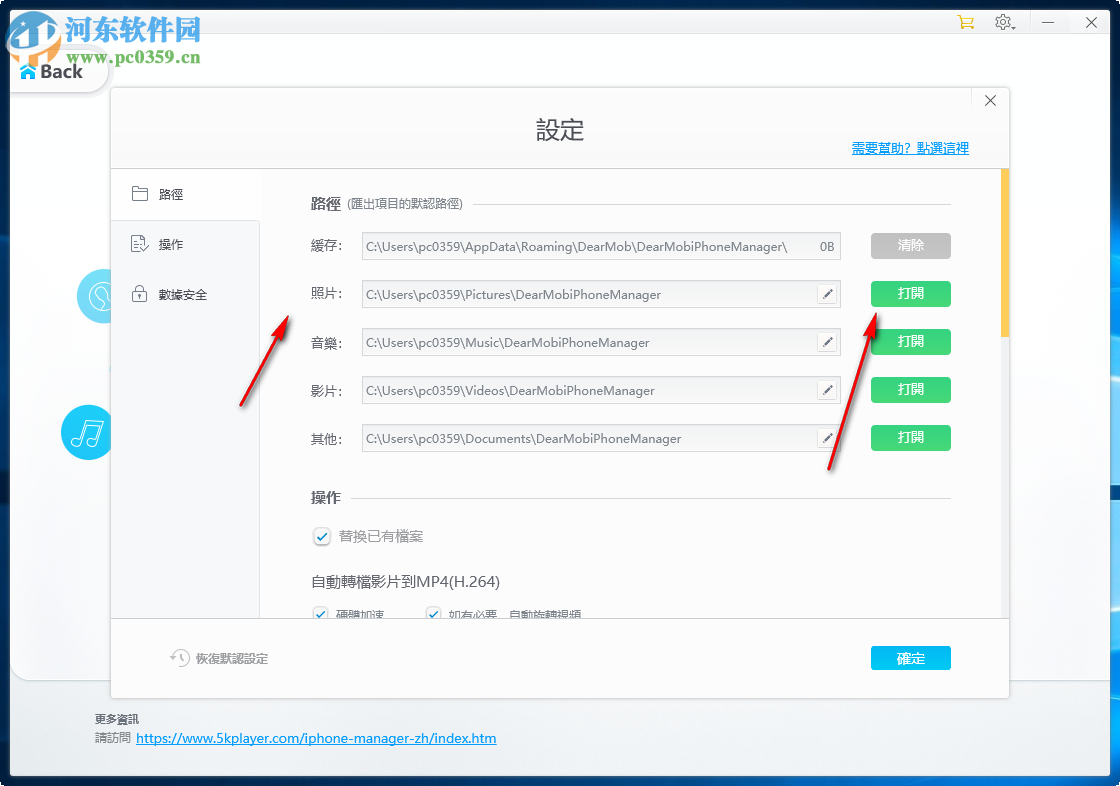The width and height of the screenshot is (1120, 786).
Task: Click 恢復默認設定 to restore defaults
Action: point(218,658)
